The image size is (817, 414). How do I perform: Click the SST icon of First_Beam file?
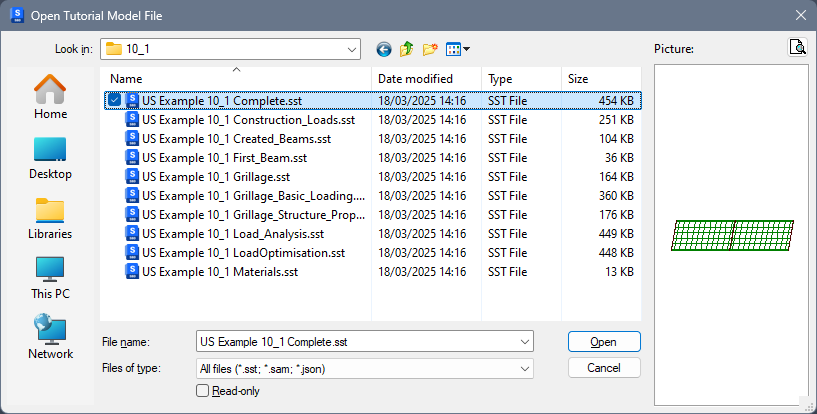(132, 158)
